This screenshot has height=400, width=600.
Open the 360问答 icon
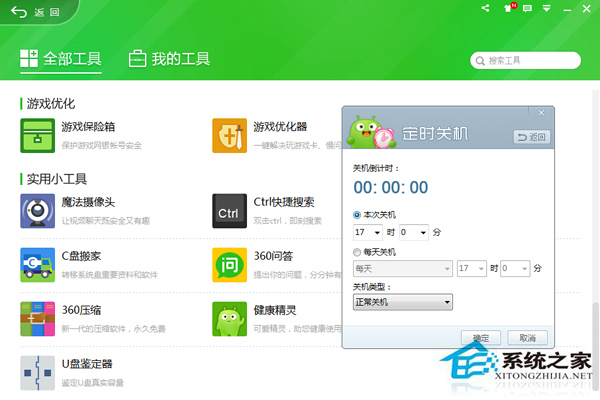point(230,265)
